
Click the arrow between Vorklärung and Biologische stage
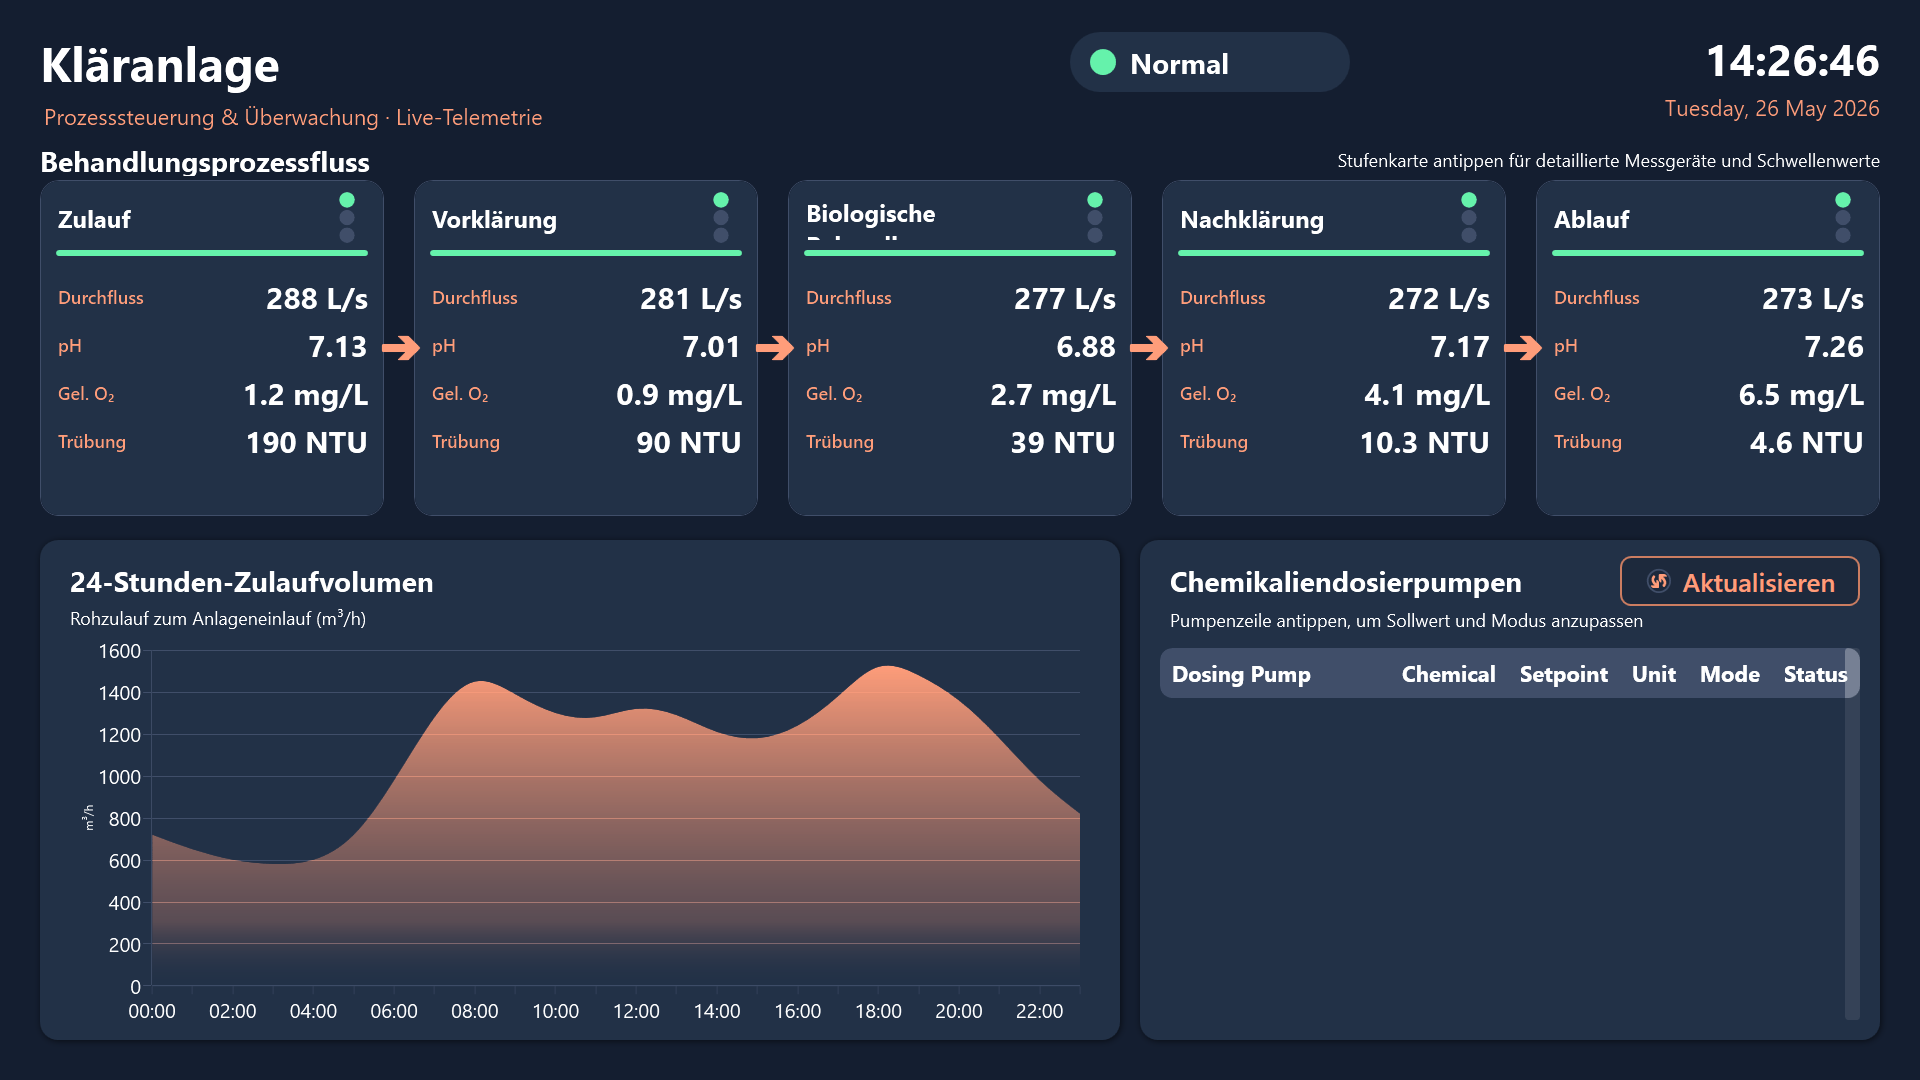pyautogui.click(x=774, y=347)
